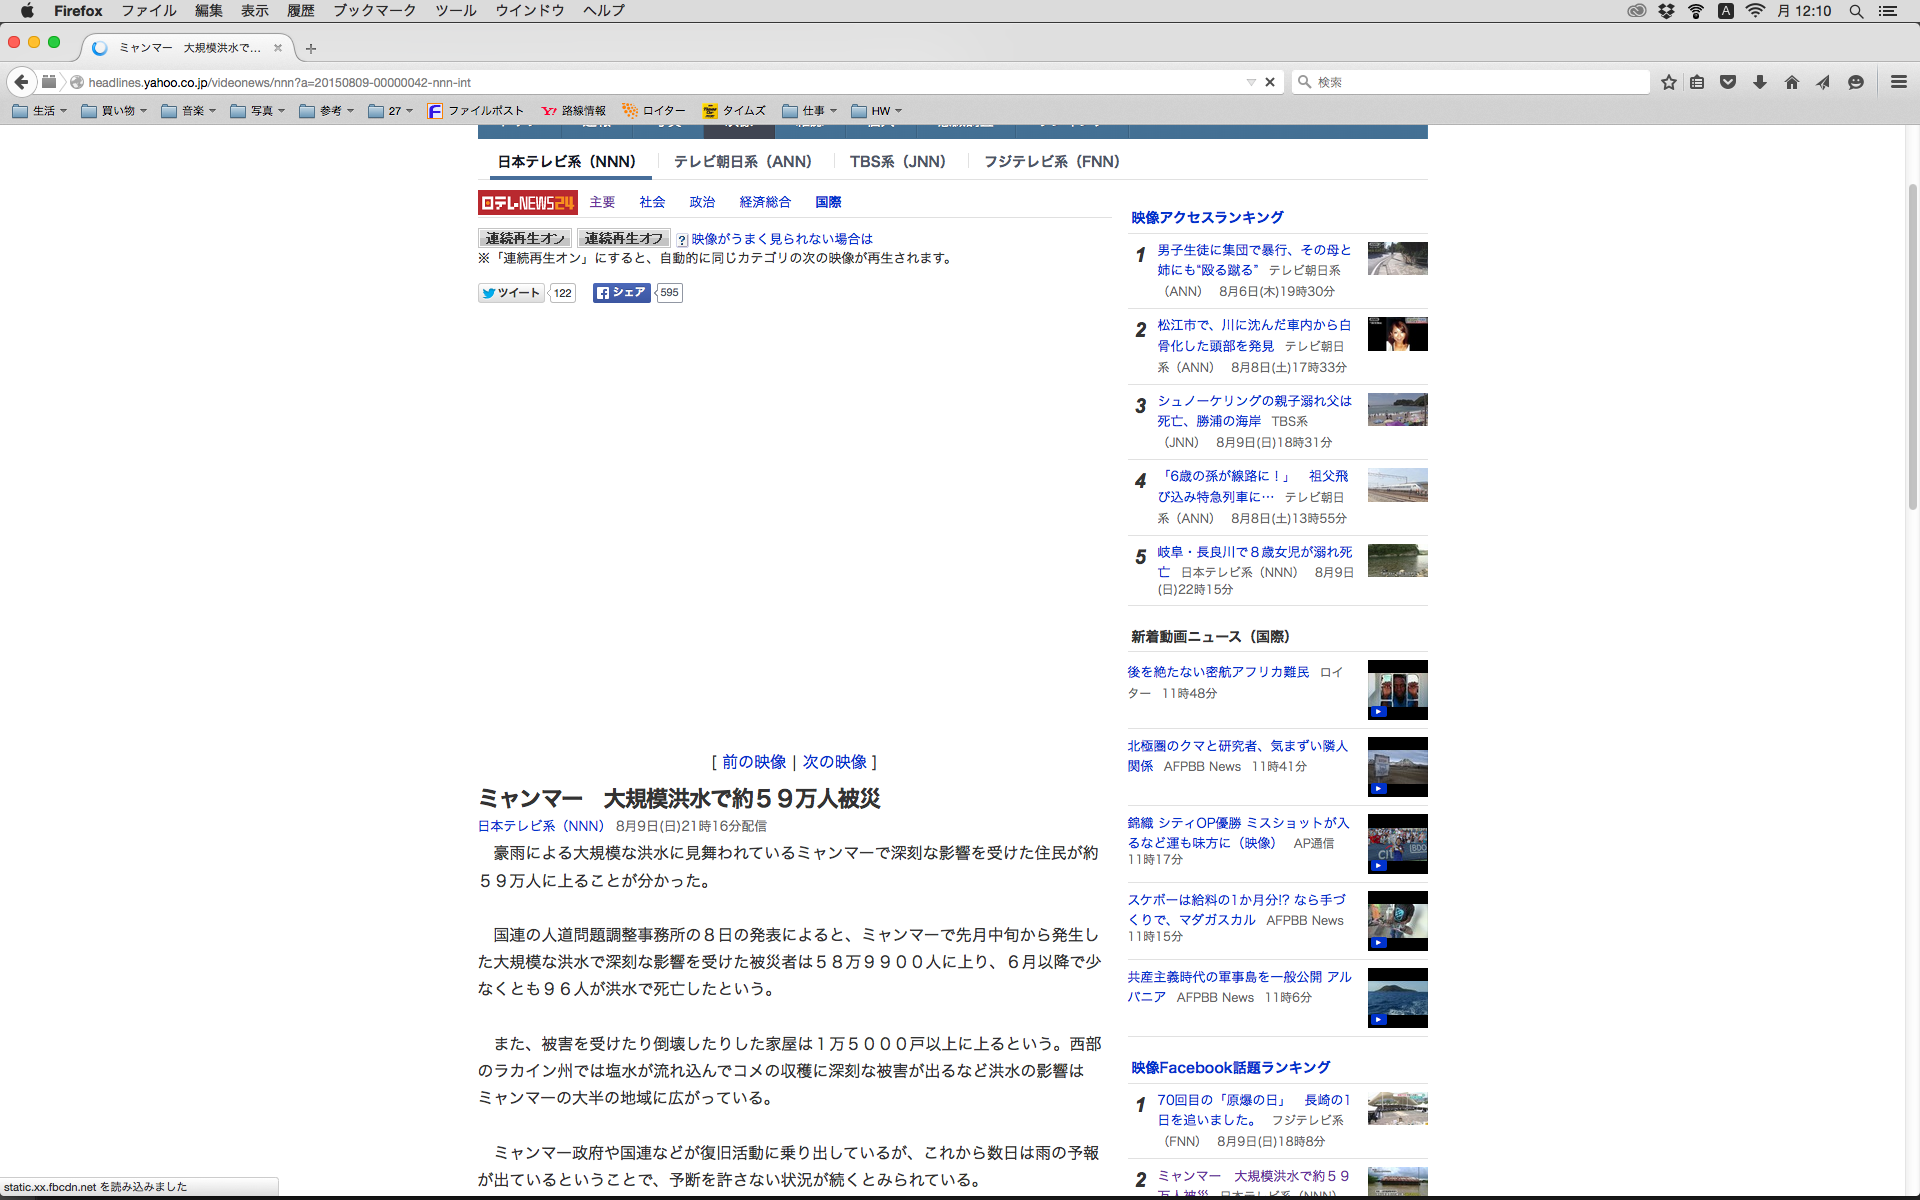Turn on 連続再生オン continuous playback
This screenshot has height=1200, width=1920.
[x=525, y=238]
